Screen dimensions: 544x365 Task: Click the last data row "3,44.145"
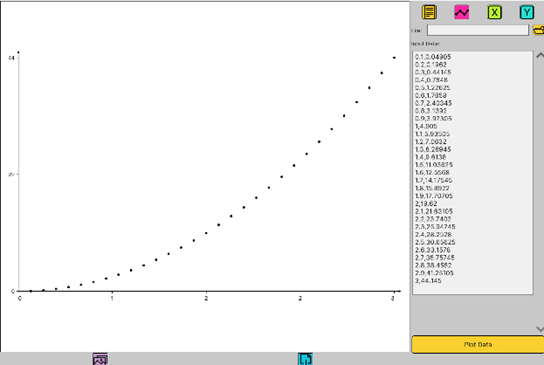[428, 281]
